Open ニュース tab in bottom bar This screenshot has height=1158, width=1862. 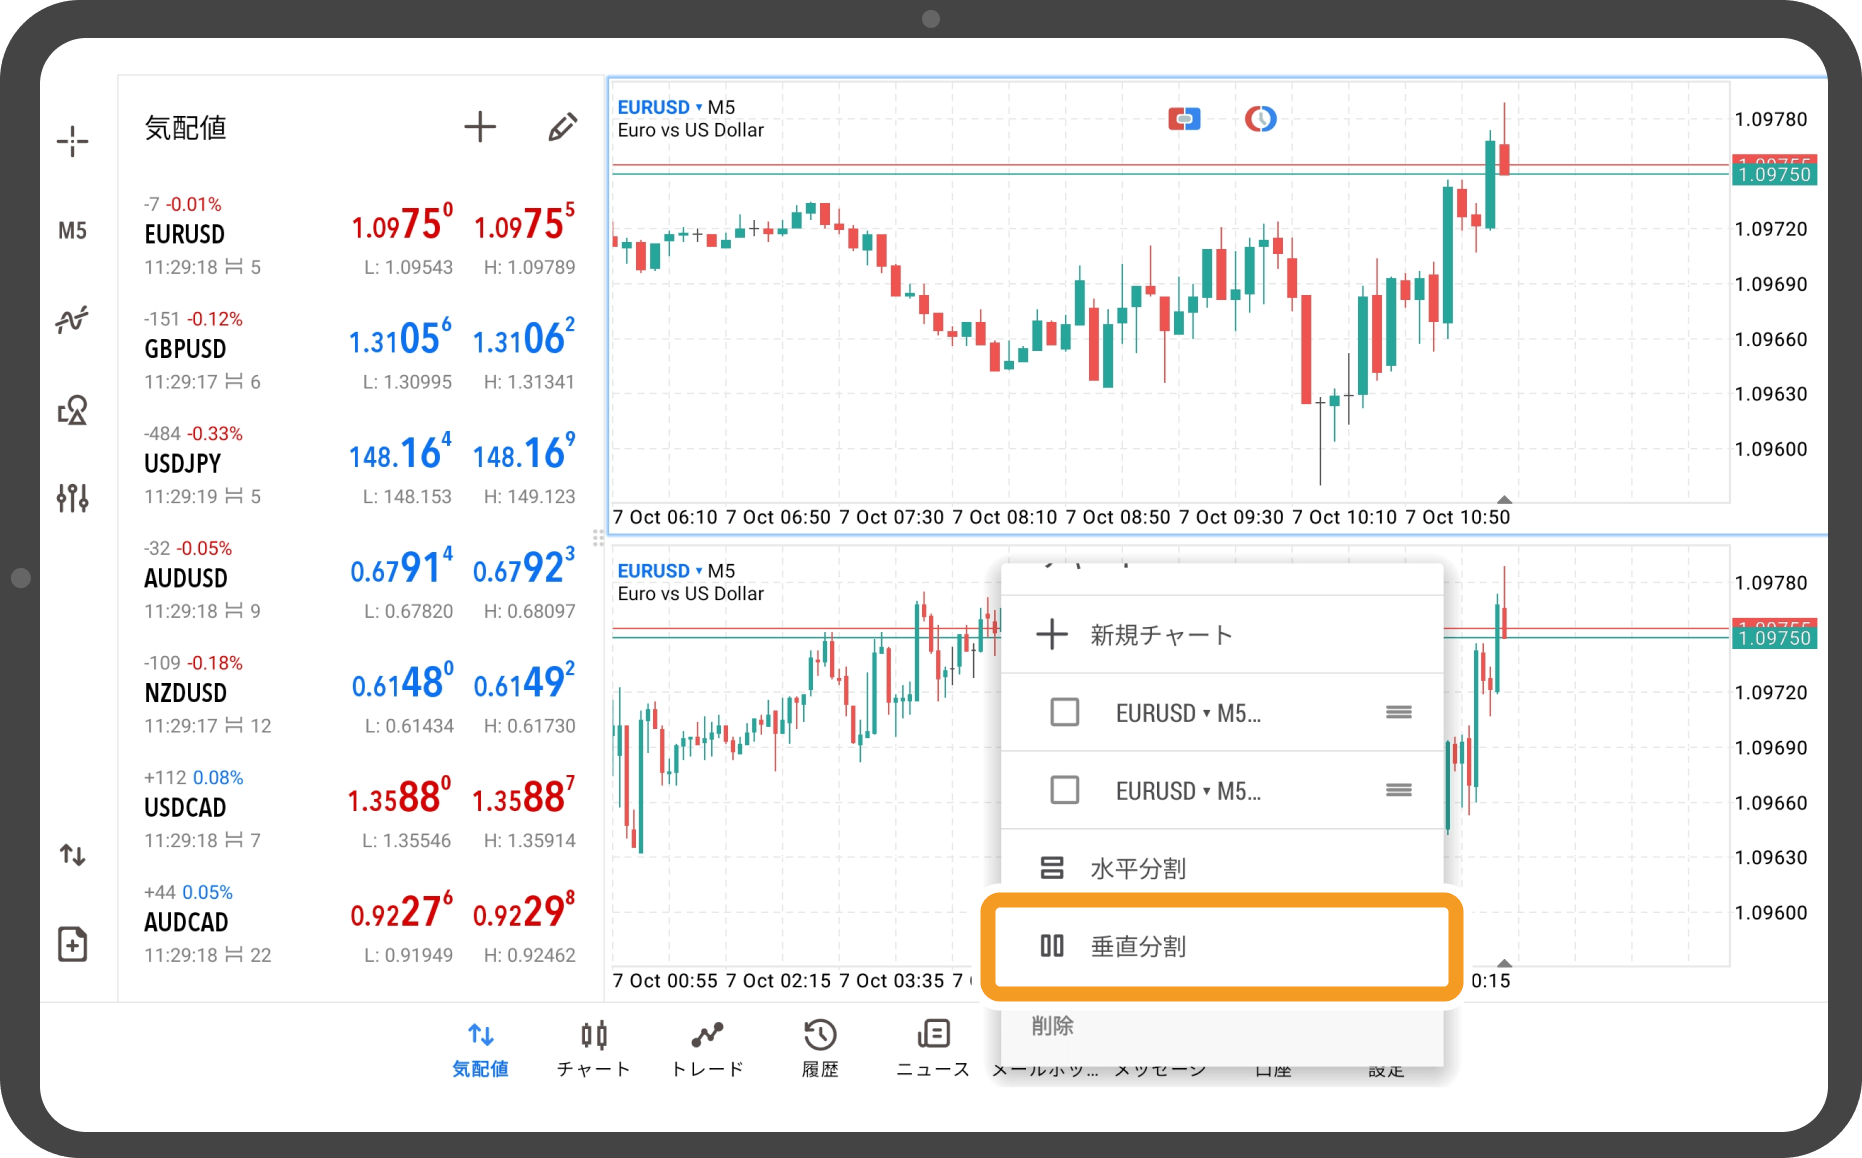(x=933, y=1049)
